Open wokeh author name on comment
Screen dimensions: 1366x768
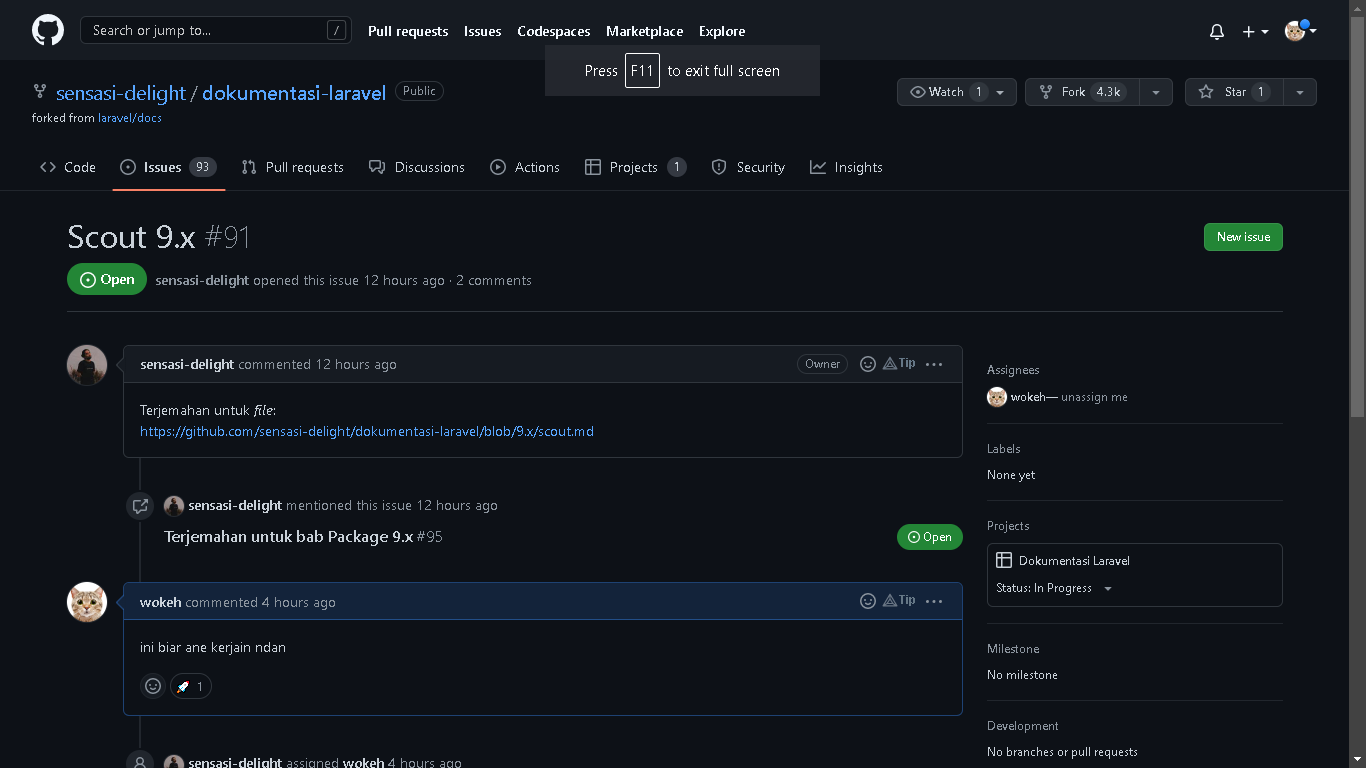161,602
